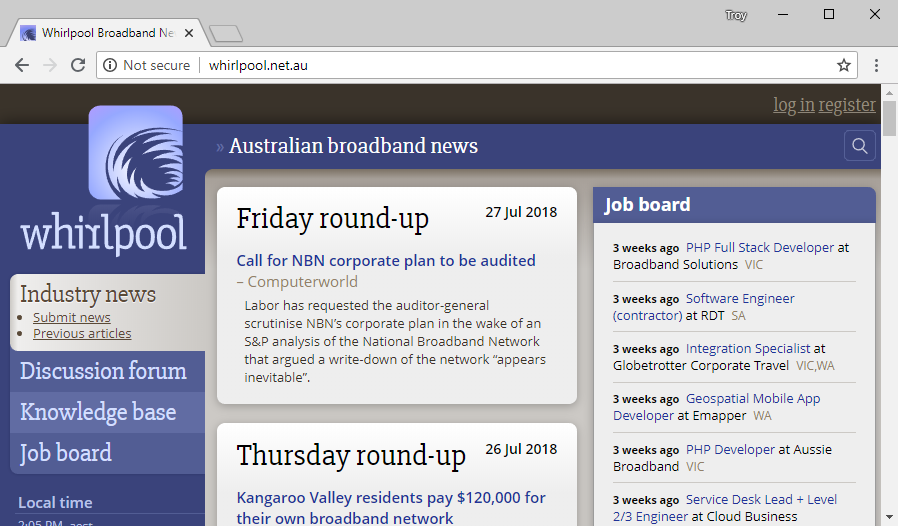Open the Industry news section
Viewport: 898px width, 526px height.
point(88,294)
